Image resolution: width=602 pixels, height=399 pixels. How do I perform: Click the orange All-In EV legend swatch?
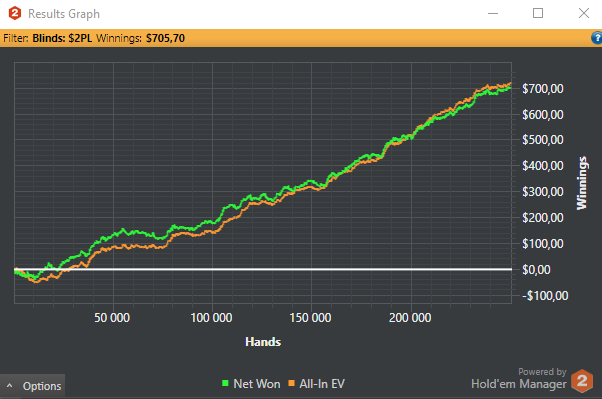(x=291, y=383)
